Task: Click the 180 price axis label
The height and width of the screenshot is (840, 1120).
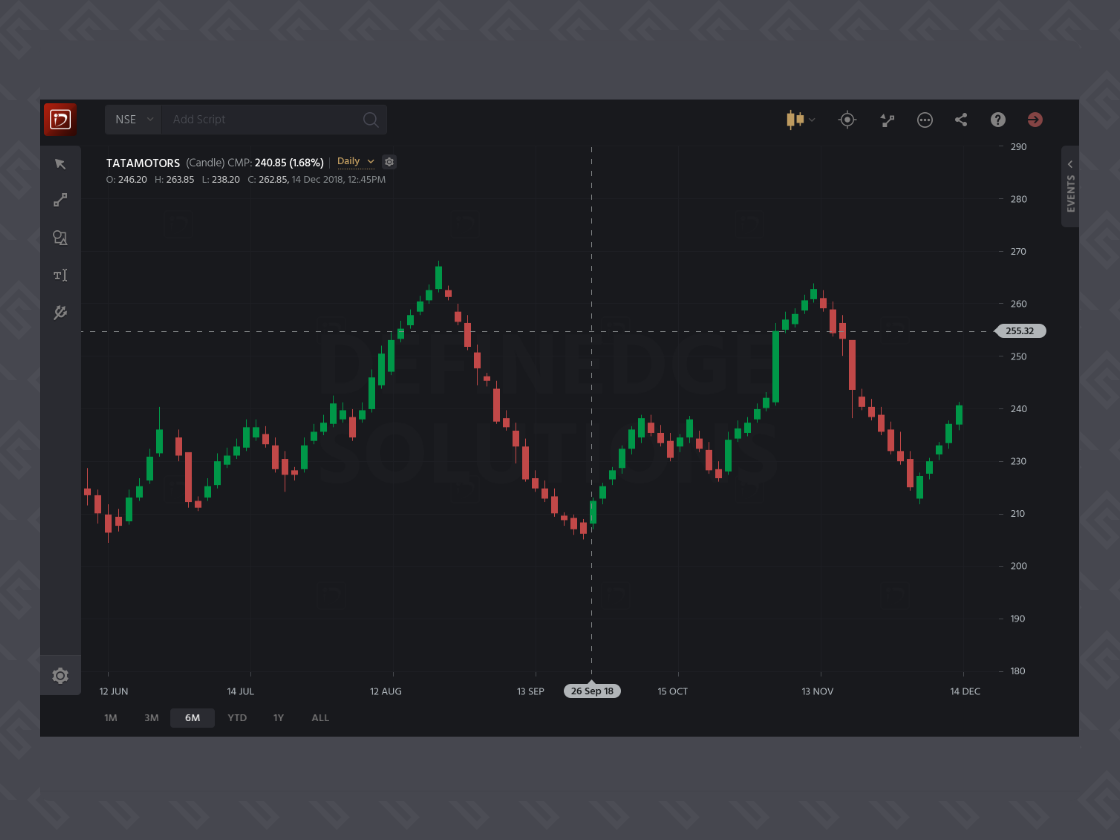Action: [x=1018, y=671]
